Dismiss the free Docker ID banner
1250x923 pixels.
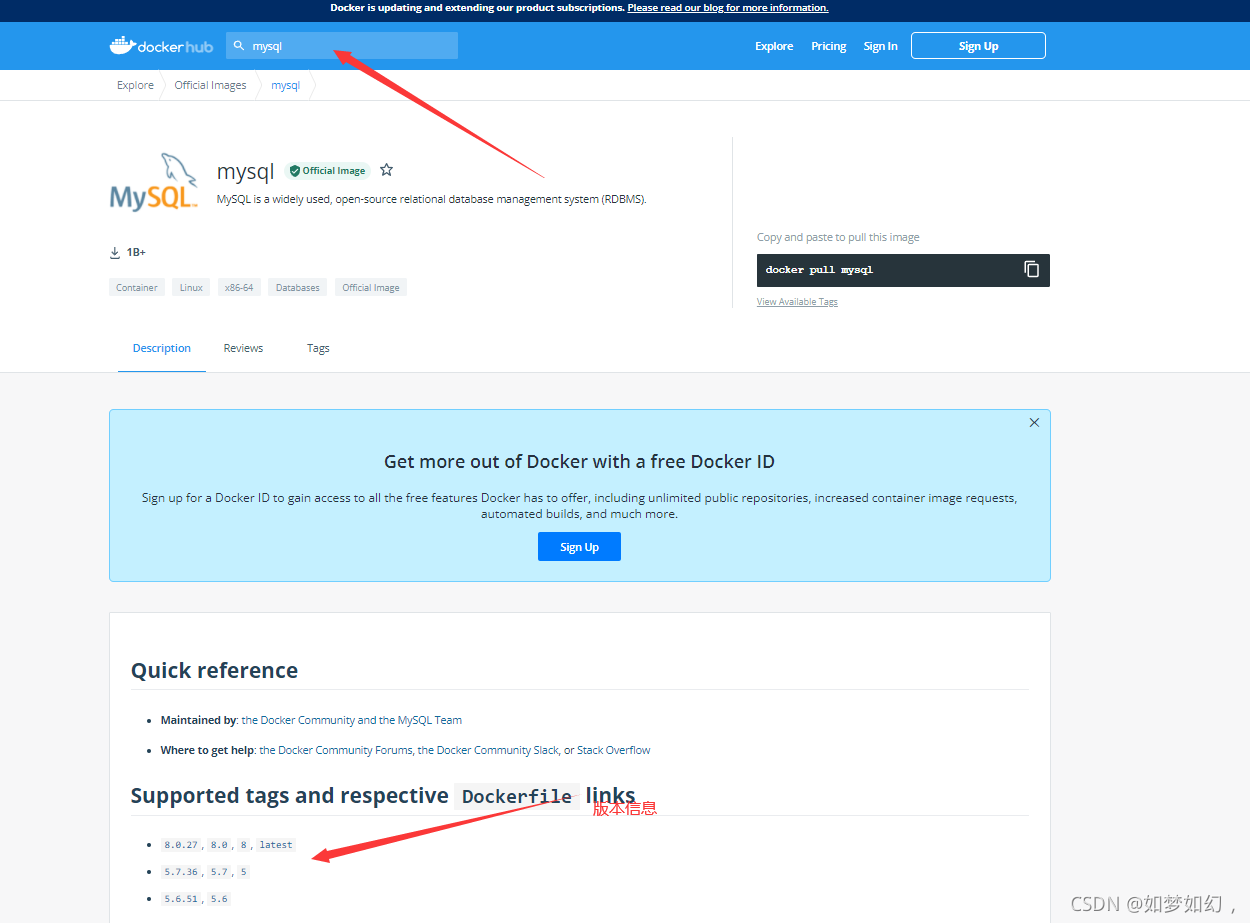tap(1034, 423)
